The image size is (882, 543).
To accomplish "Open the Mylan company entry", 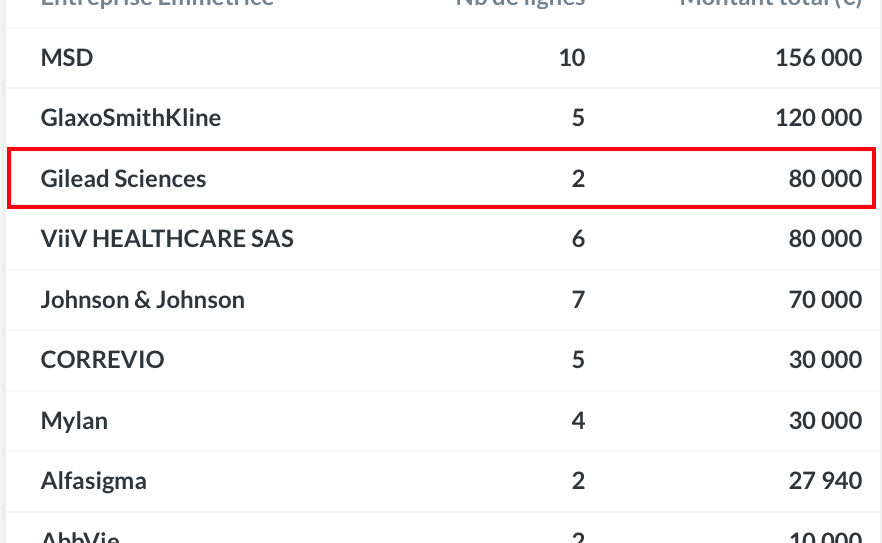I will (x=74, y=421).
